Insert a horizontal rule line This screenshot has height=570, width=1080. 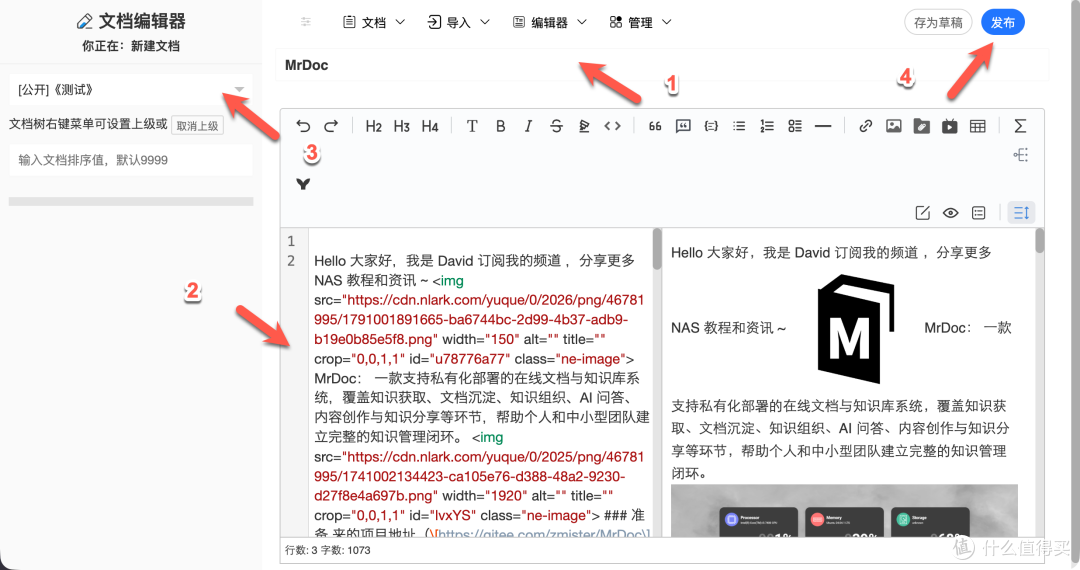823,126
